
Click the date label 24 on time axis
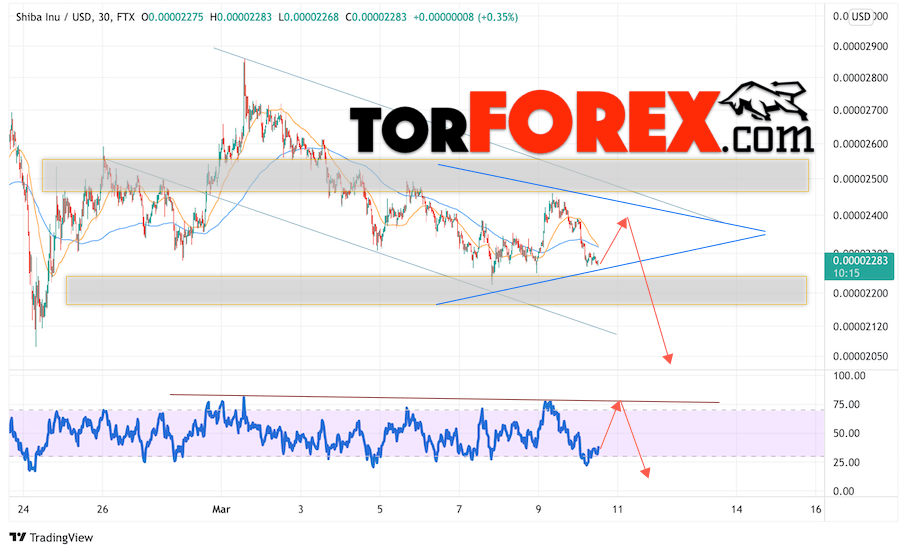(23, 510)
